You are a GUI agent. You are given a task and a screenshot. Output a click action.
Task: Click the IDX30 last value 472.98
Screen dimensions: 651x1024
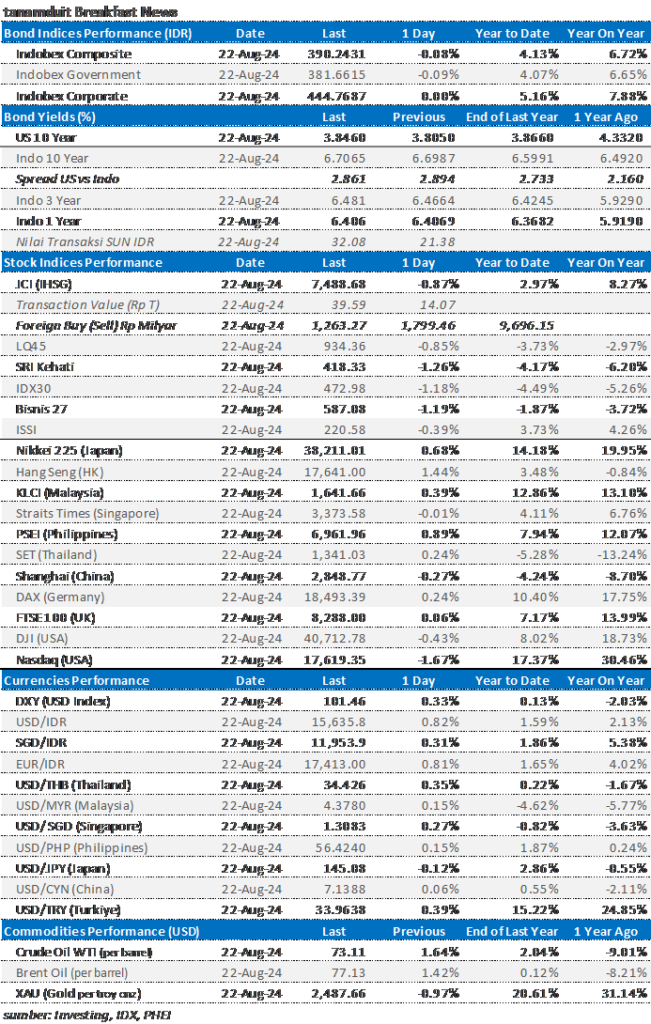coord(333,388)
